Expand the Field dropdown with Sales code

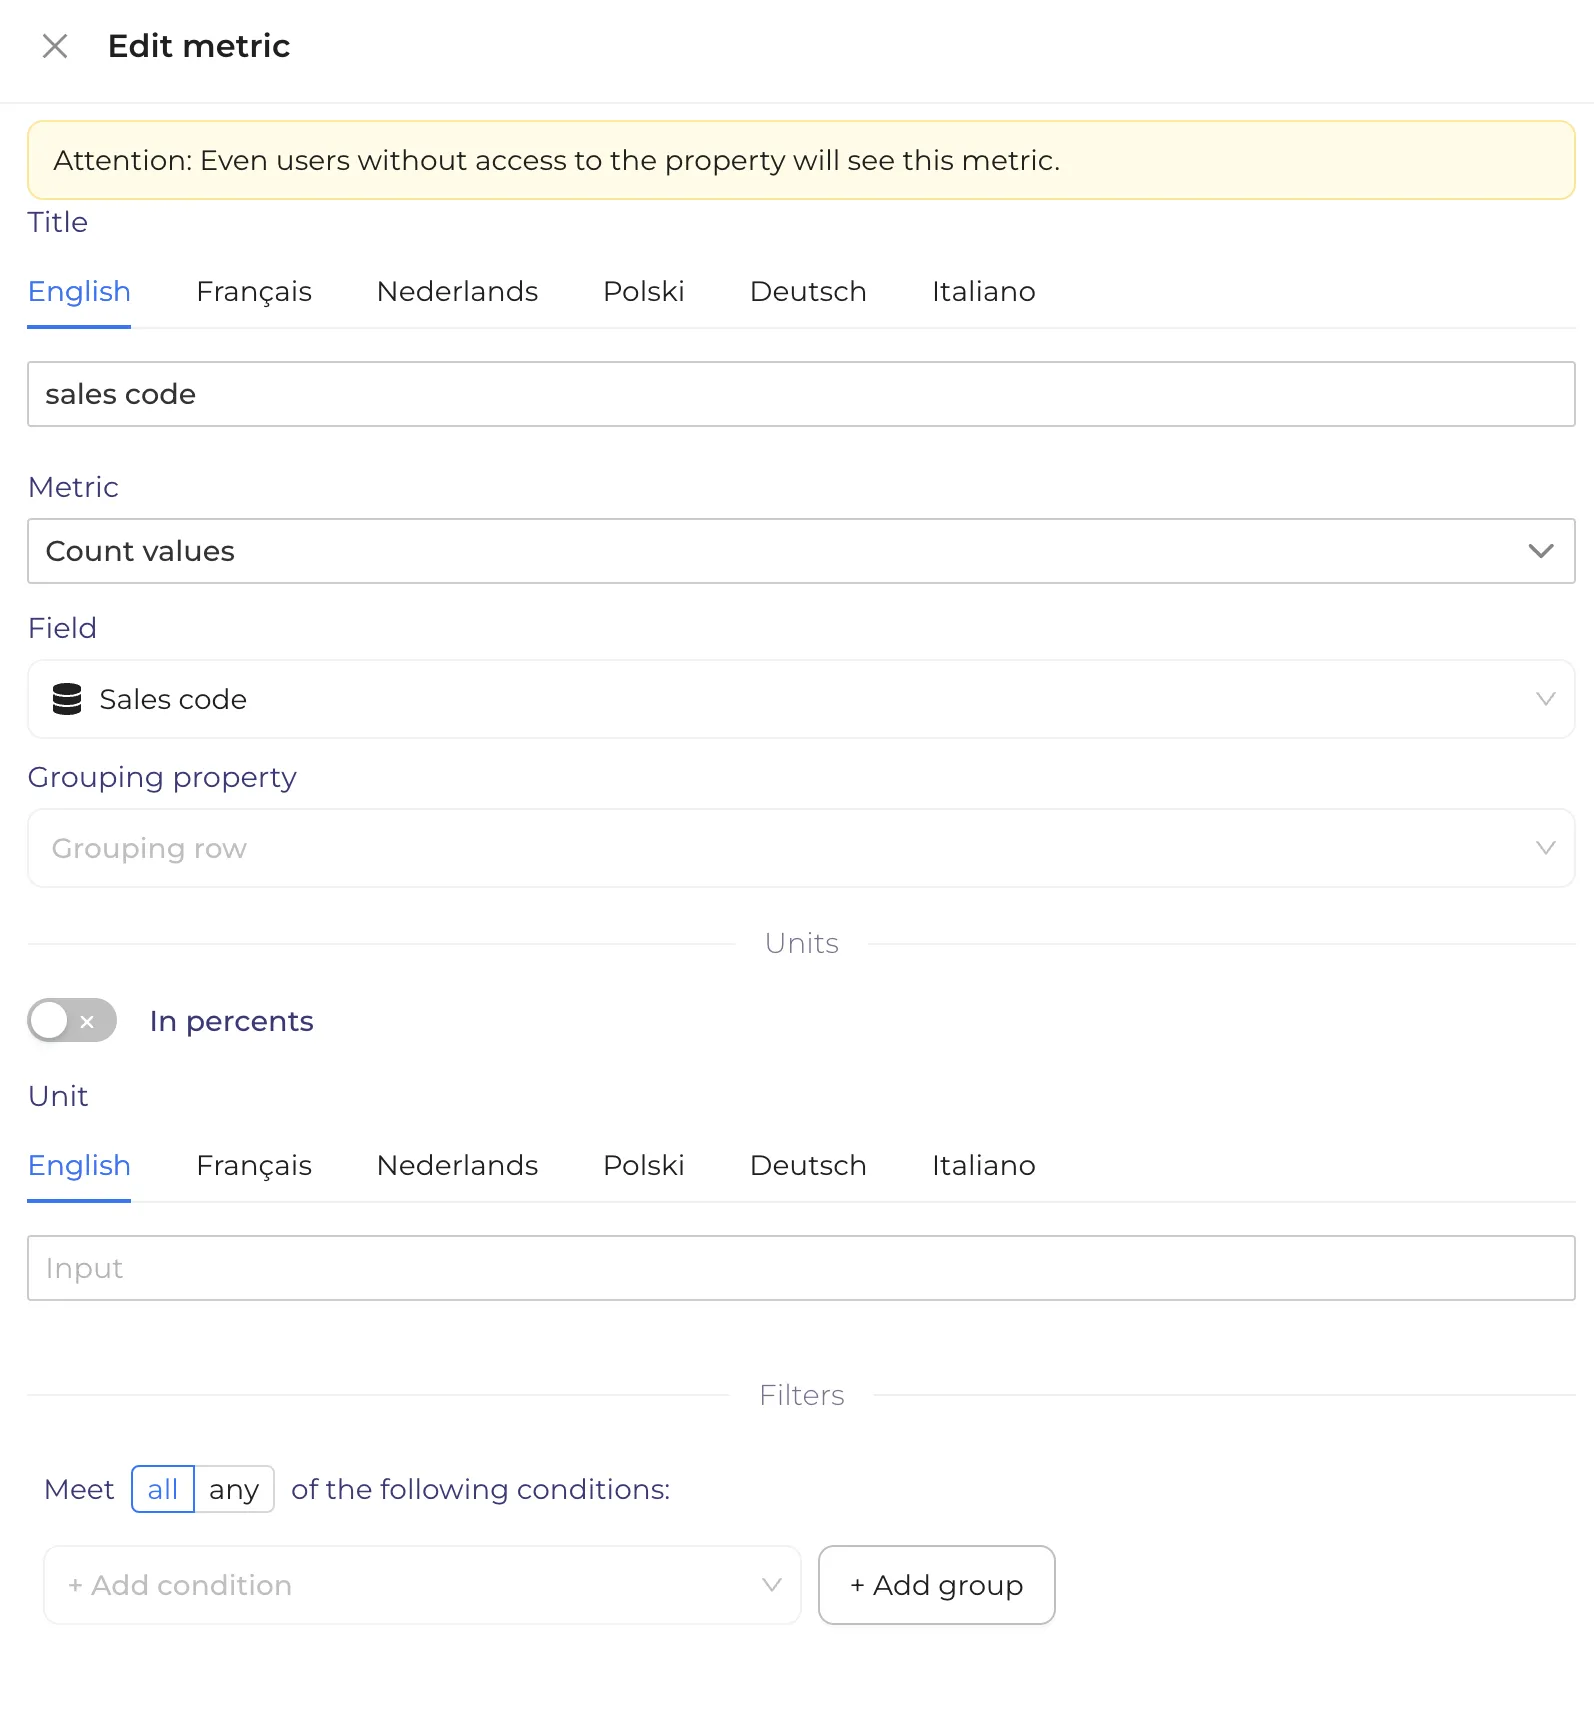click(x=801, y=699)
